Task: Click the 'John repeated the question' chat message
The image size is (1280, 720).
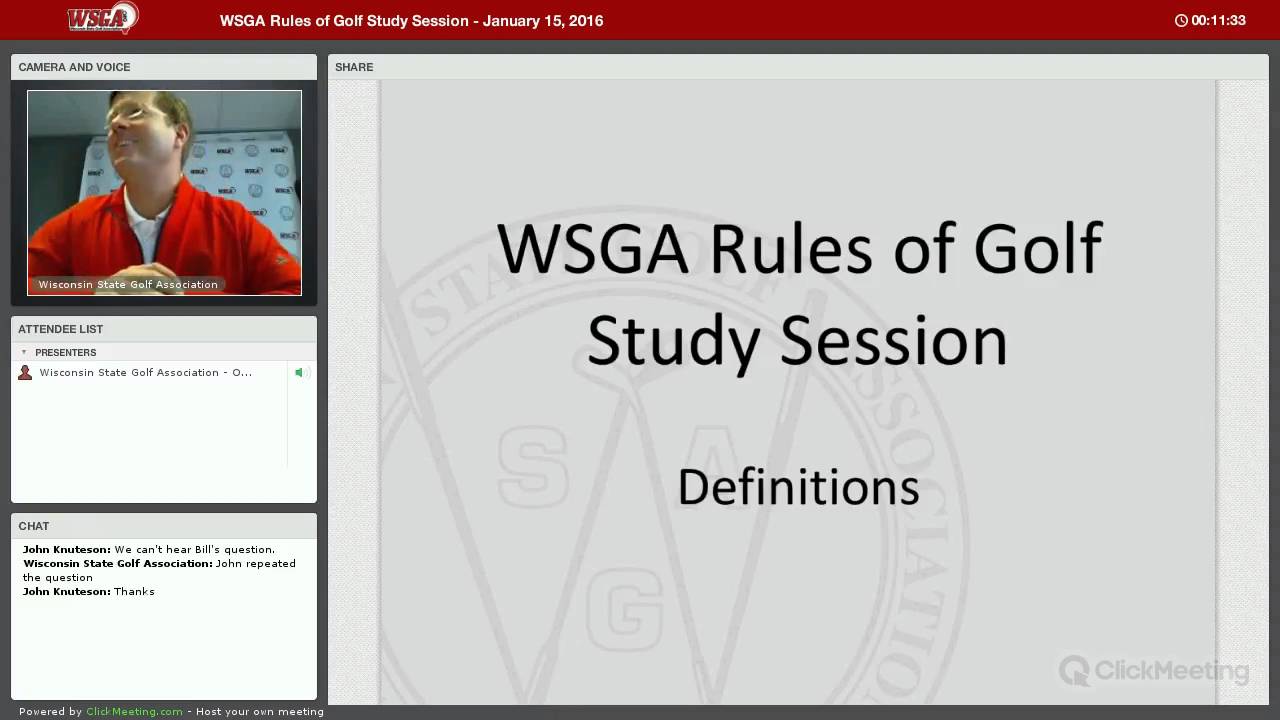Action: point(160,570)
